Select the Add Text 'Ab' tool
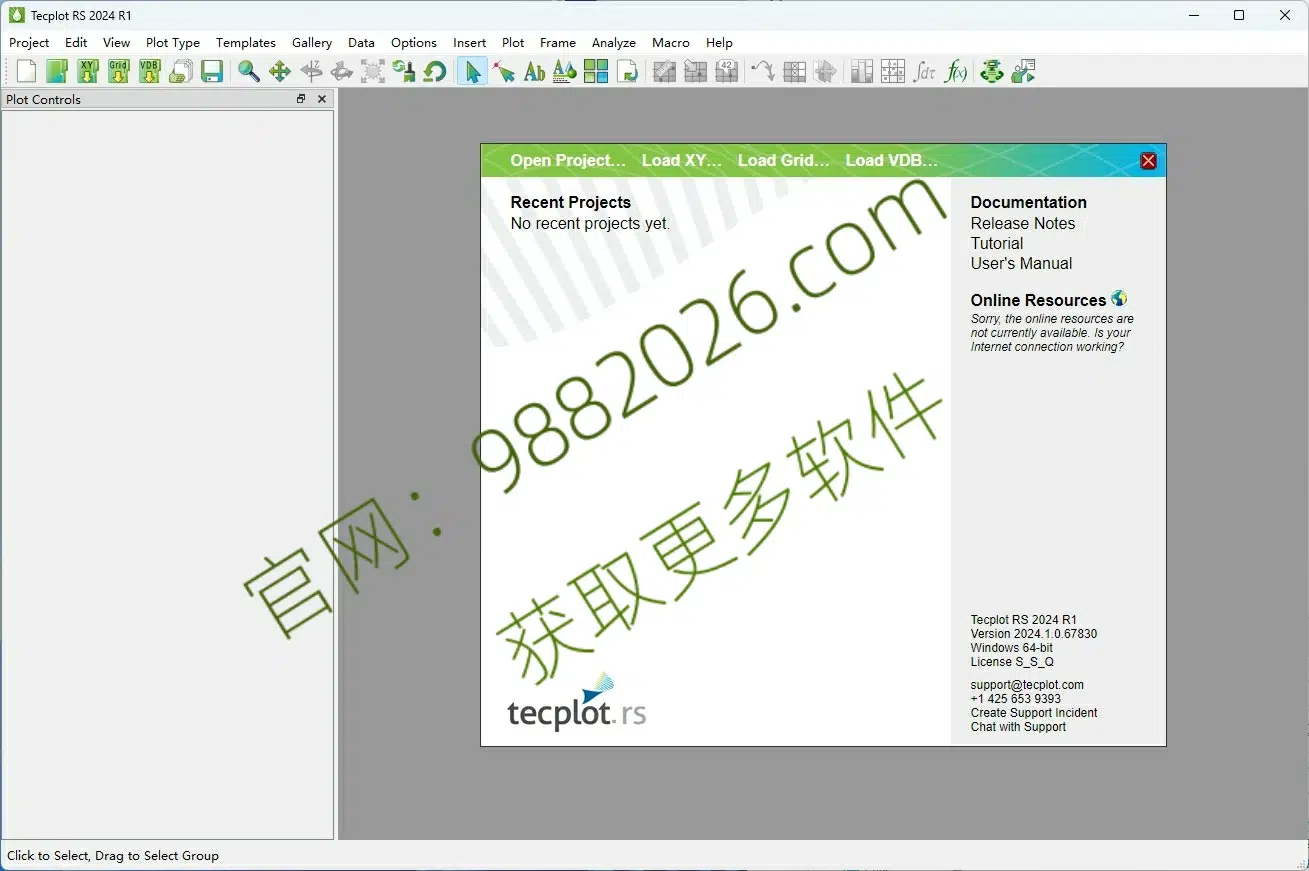 (x=535, y=71)
